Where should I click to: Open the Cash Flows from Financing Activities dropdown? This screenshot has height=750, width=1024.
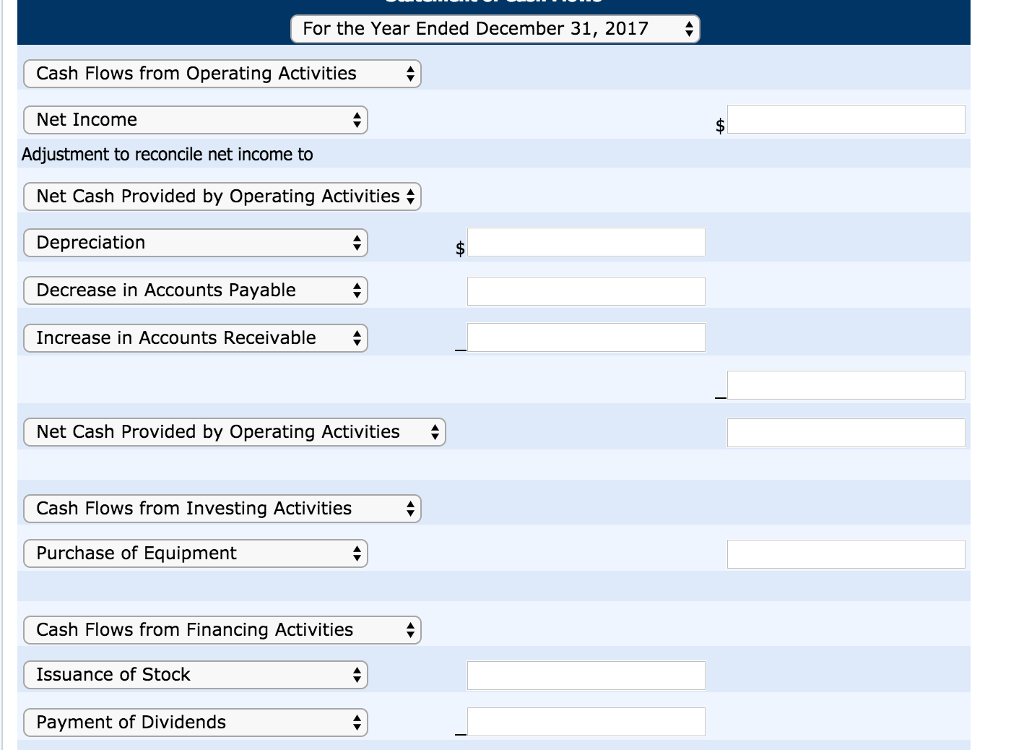click(x=222, y=630)
